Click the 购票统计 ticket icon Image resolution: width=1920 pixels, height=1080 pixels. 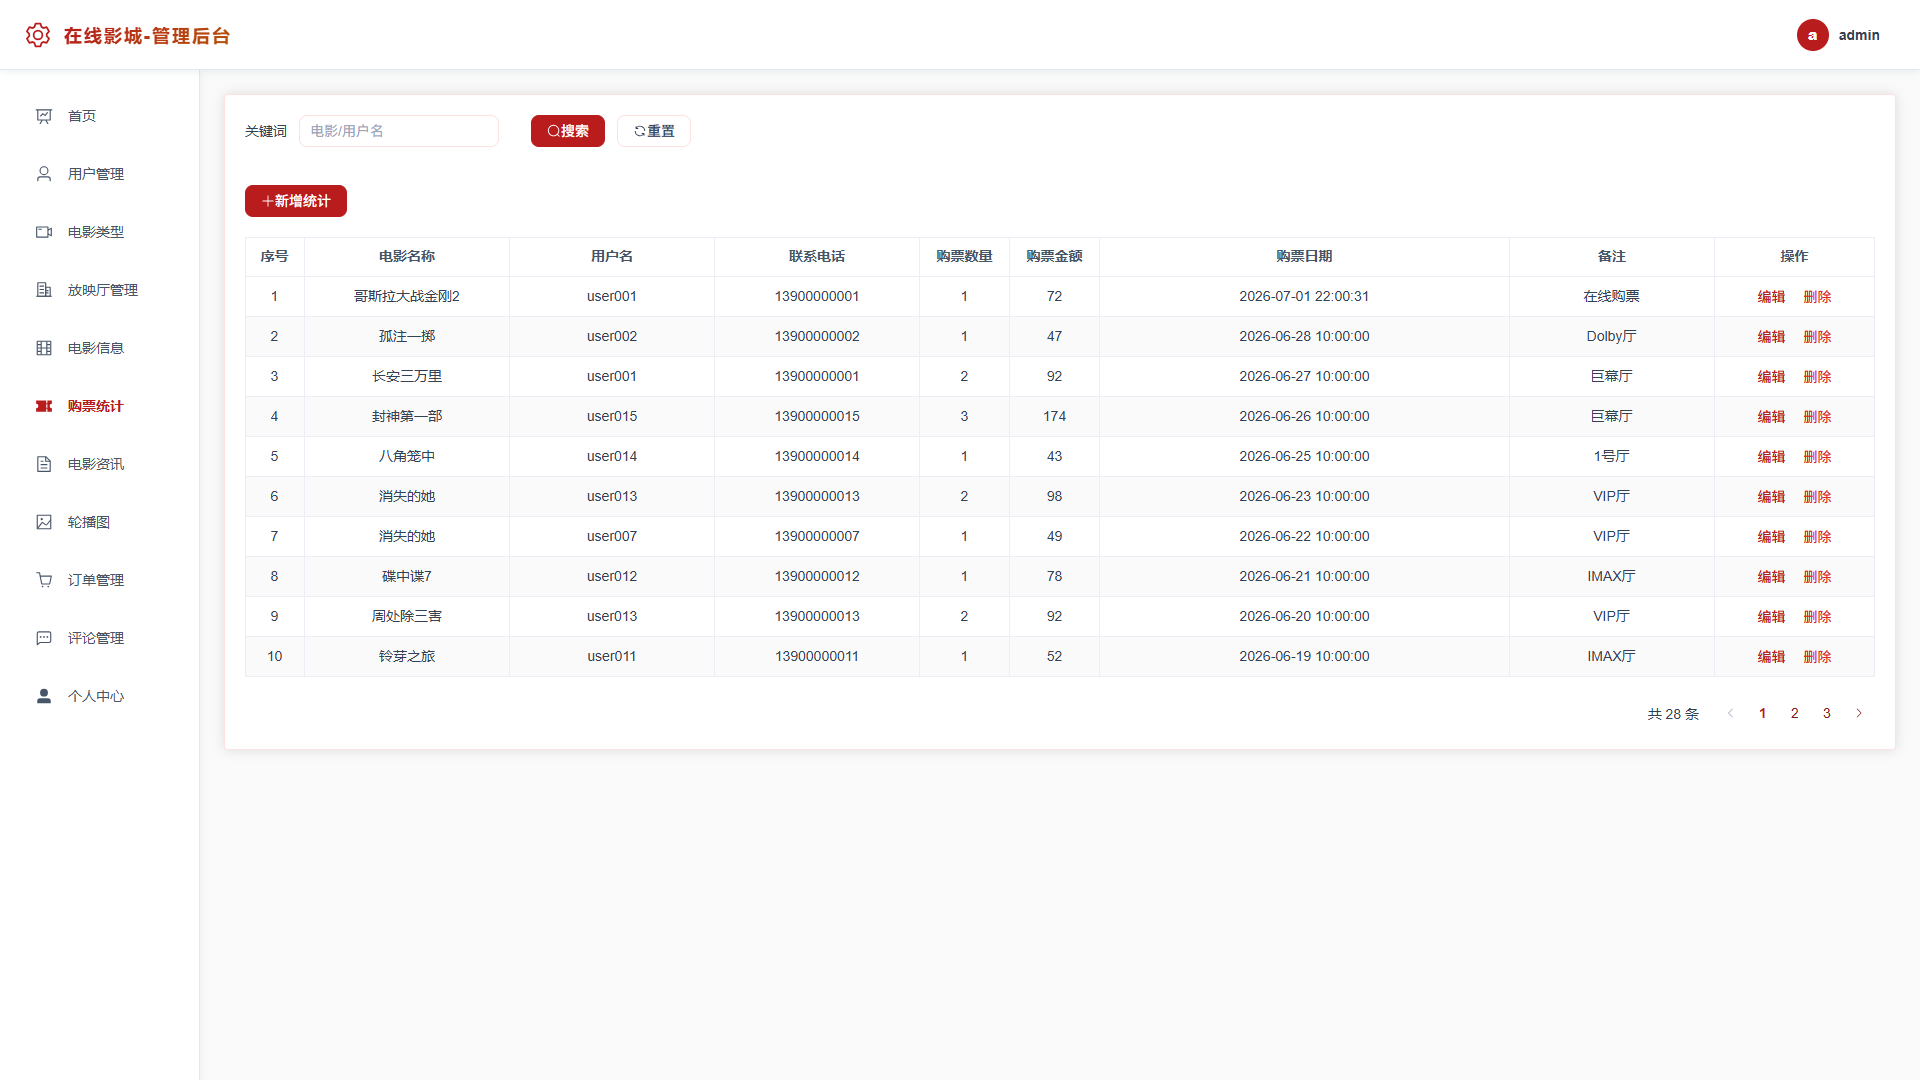pyautogui.click(x=44, y=406)
